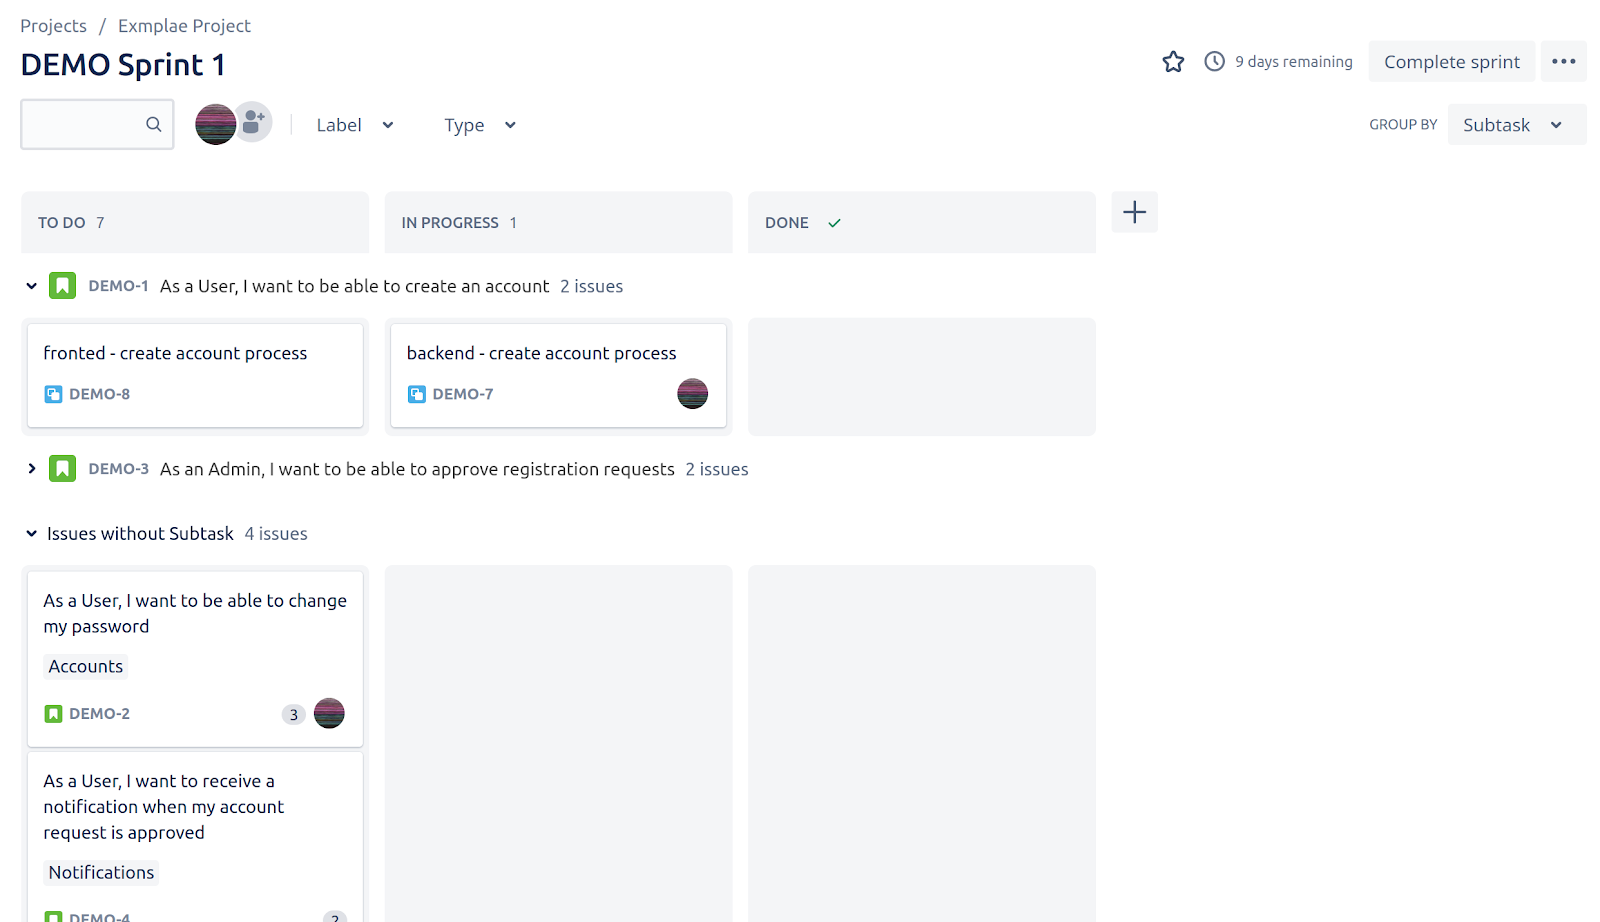Click the Accounts label tag
The width and height of the screenshot is (1600, 922).
coord(86,667)
